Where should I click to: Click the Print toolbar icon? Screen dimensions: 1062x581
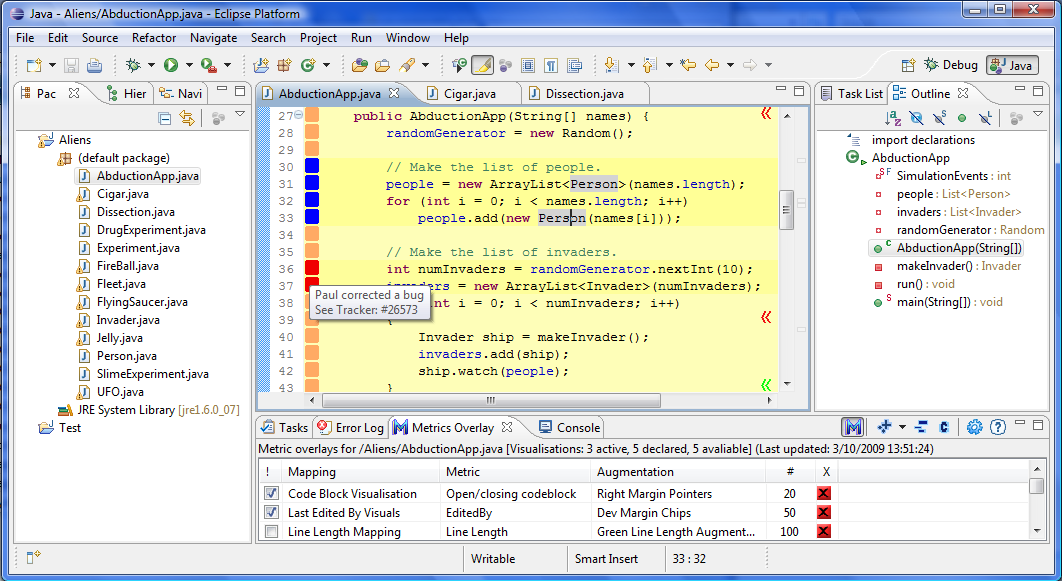[x=95, y=65]
